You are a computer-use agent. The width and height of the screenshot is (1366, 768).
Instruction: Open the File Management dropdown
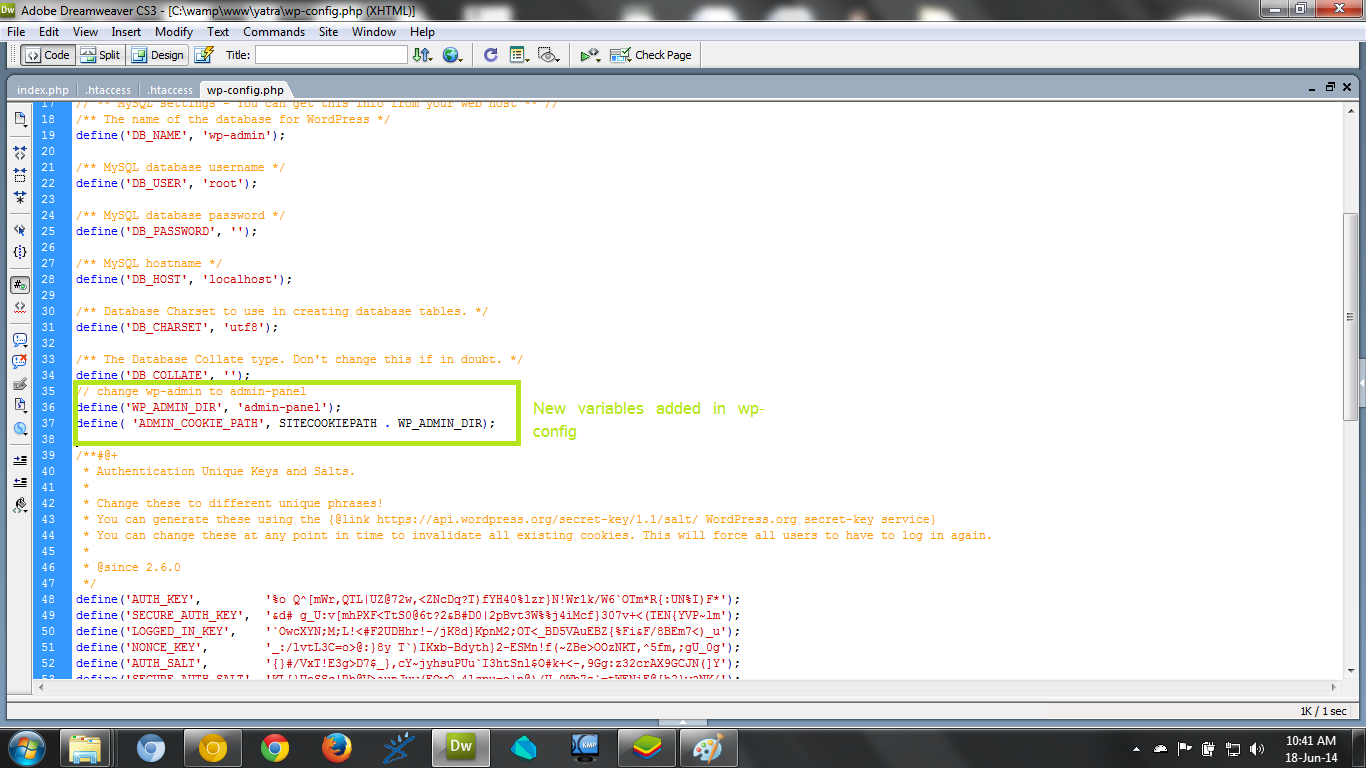tap(423, 55)
